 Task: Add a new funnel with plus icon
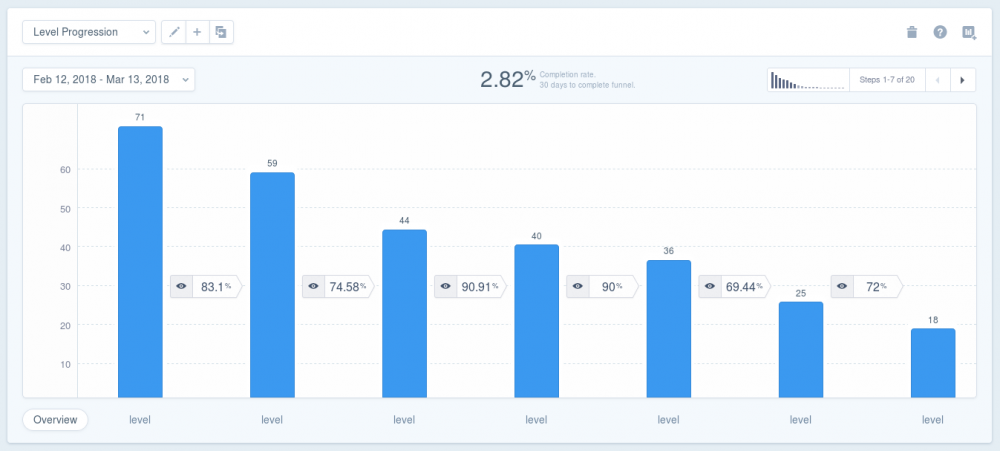[x=197, y=32]
